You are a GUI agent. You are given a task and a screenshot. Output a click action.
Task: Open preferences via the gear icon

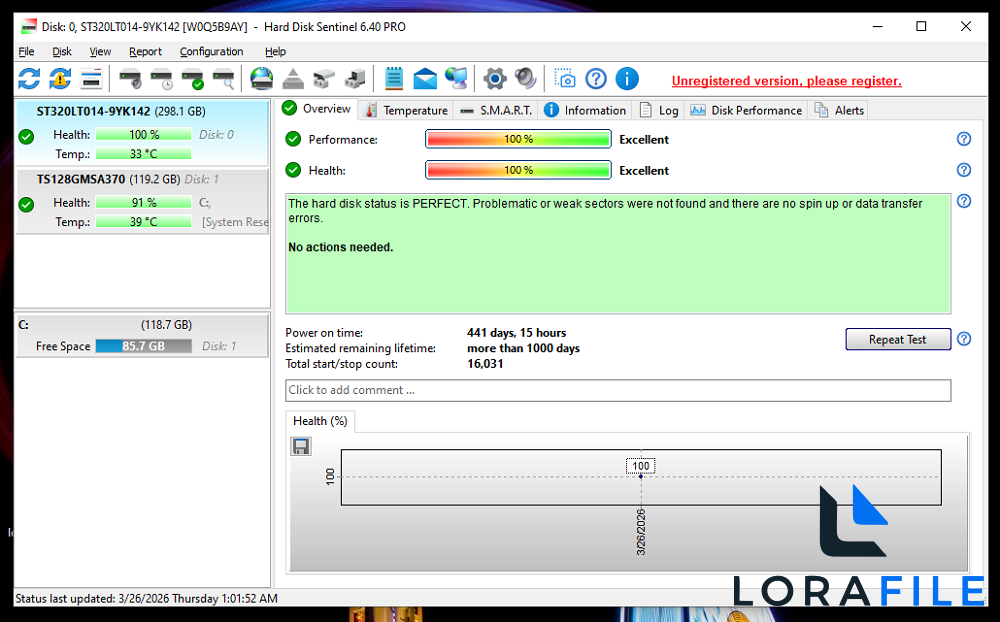pyautogui.click(x=493, y=78)
